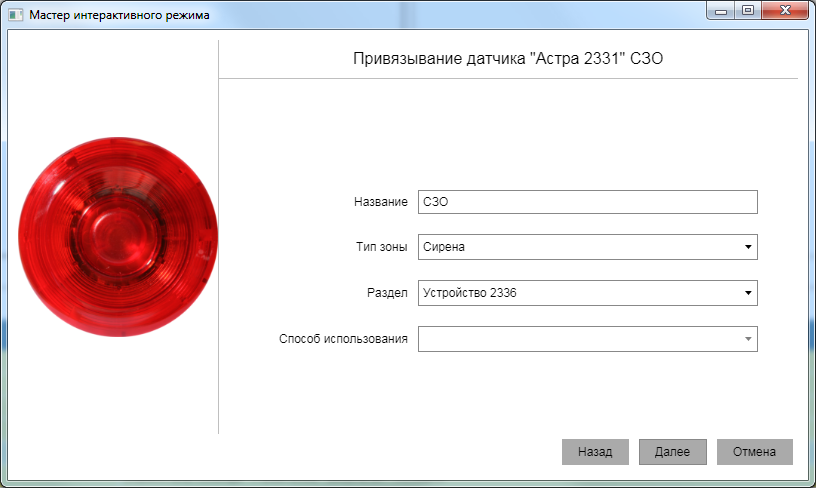
Task: Click the Название label
Action: pyautogui.click(x=381, y=202)
